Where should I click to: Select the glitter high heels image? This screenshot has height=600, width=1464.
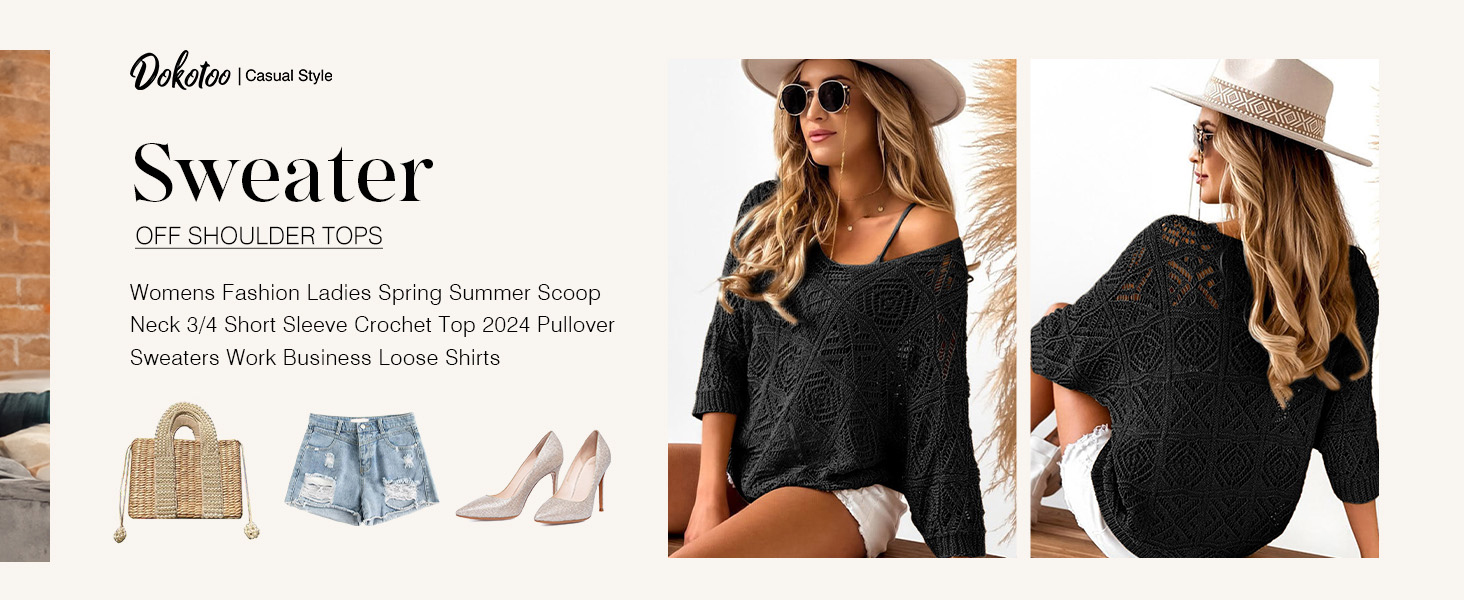(534, 477)
